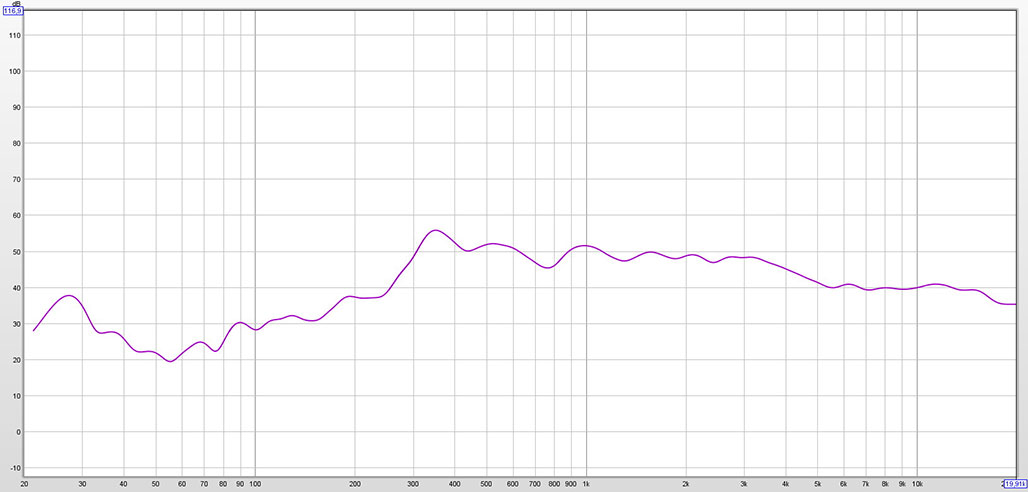This screenshot has height=492, width=1028.
Task: Click the 1k frequency axis label
Action: (x=586, y=483)
